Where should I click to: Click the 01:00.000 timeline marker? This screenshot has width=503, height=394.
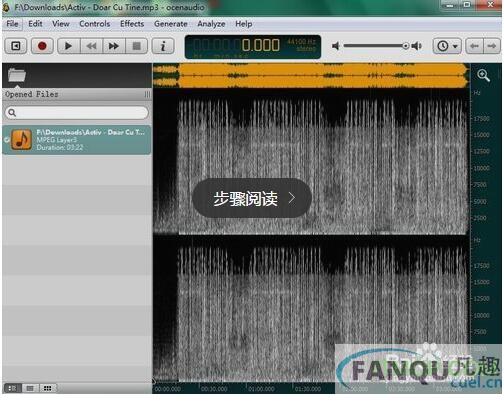(261, 389)
